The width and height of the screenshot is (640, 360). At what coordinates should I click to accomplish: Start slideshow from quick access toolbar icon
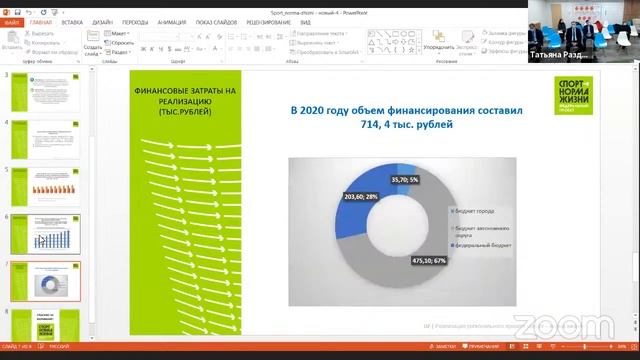54,13
